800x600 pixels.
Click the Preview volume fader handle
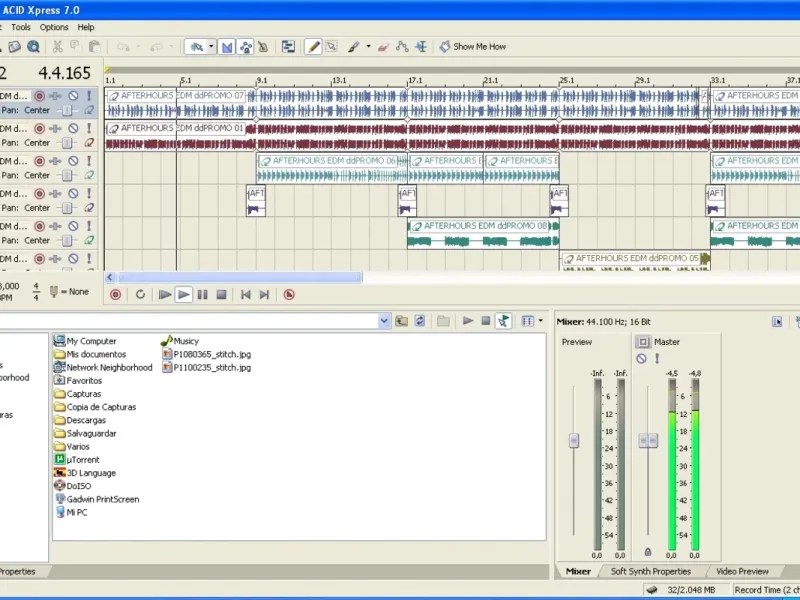[x=574, y=440]
